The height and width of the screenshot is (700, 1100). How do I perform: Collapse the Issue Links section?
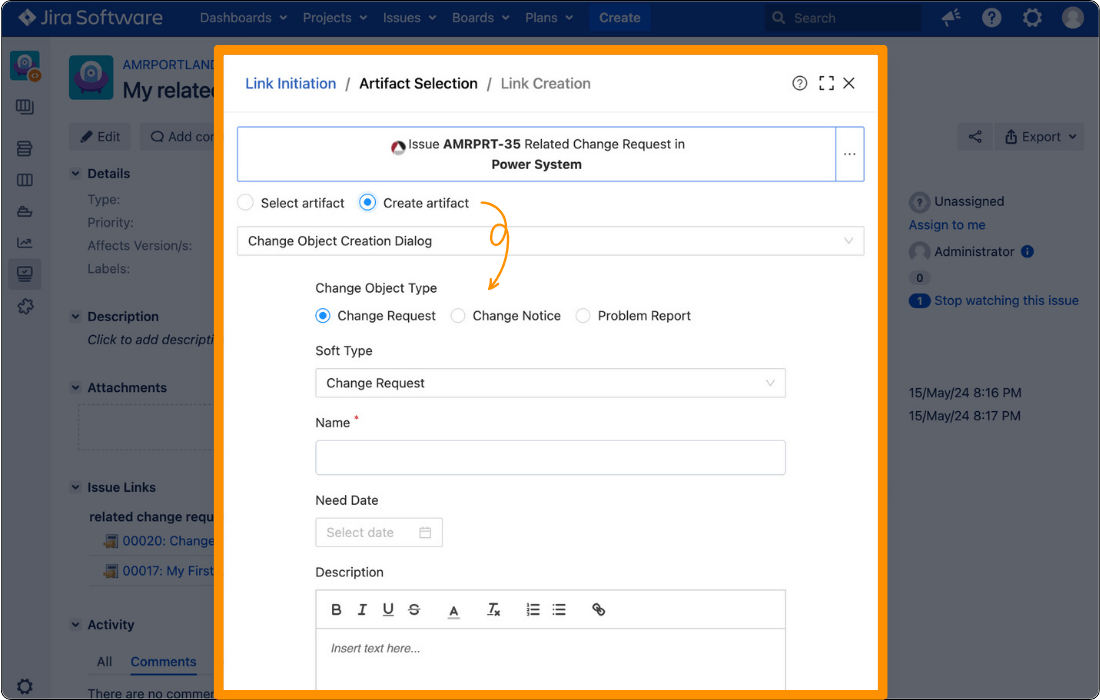[75, 487]
